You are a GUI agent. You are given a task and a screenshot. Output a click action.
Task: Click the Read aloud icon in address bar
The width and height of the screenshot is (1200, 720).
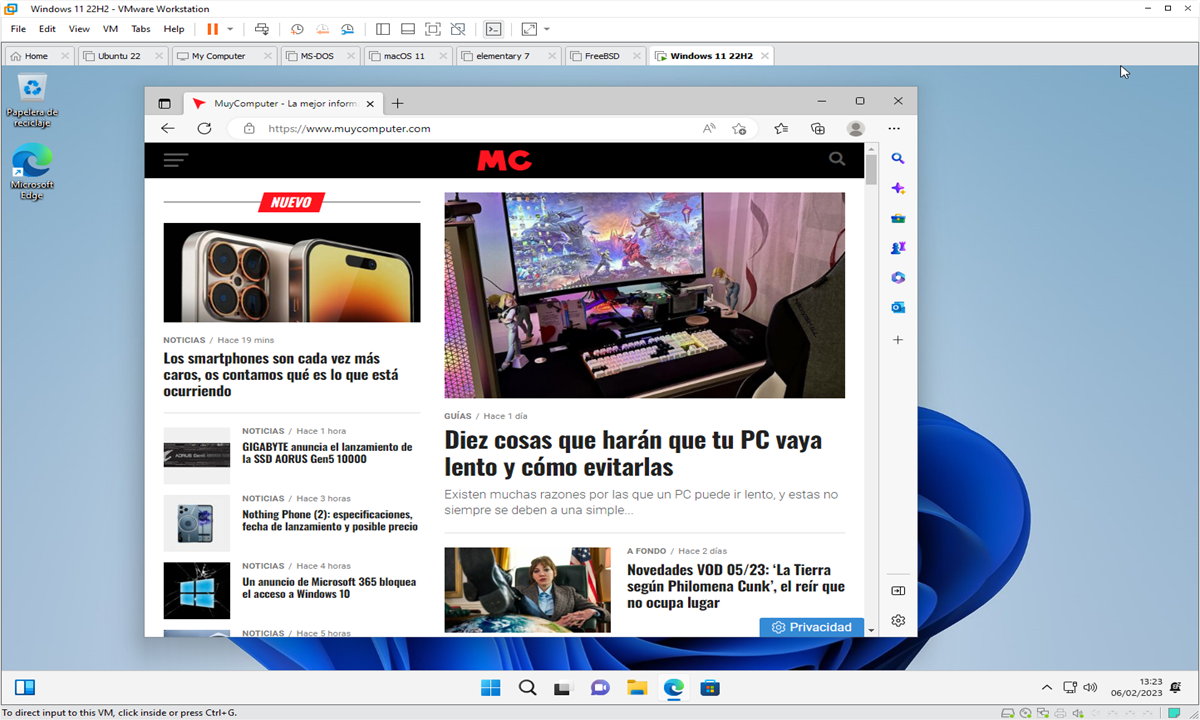click(709, 128)
